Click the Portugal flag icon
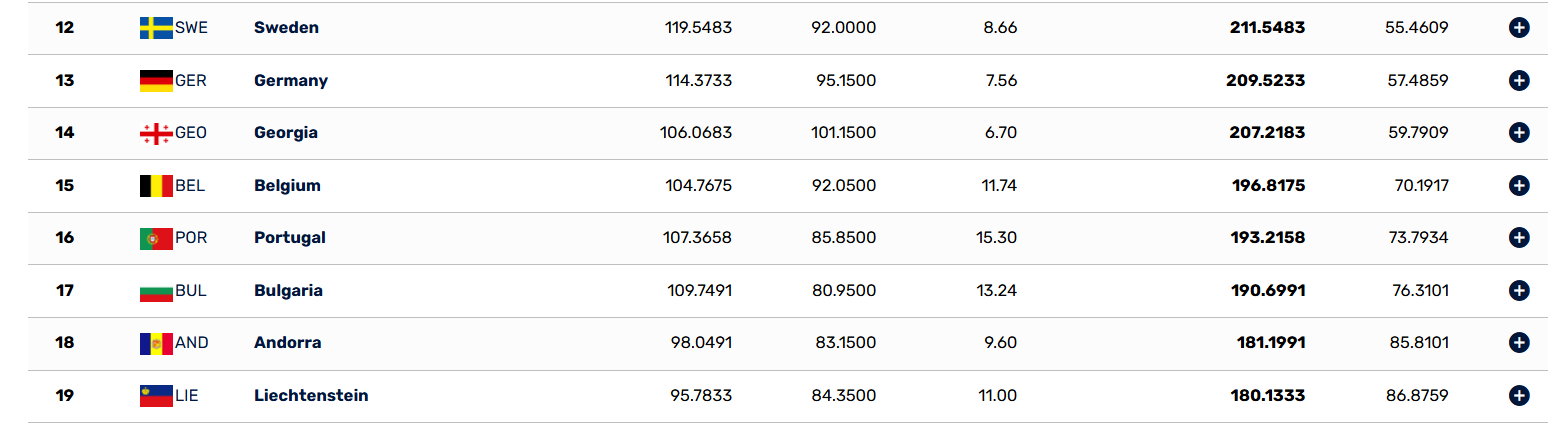This screenshot has width=1563, height=434. pos(156,238)
